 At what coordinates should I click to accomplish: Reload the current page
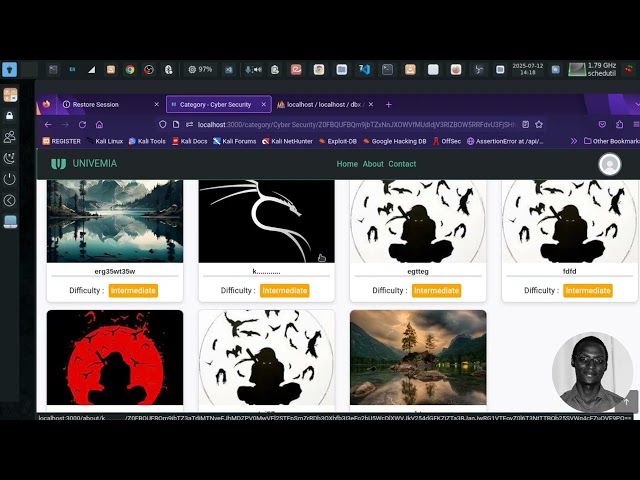pyautogui.click(x=82, y=124)
